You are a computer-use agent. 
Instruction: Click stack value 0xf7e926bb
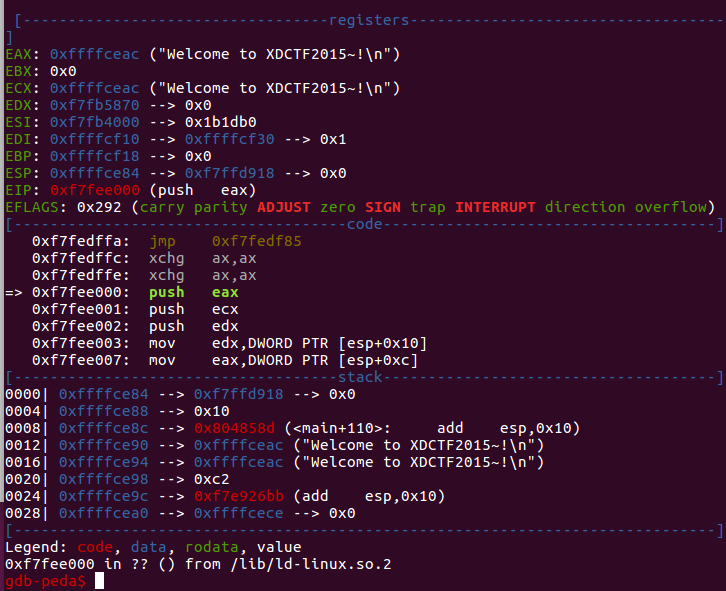(238, 497)
